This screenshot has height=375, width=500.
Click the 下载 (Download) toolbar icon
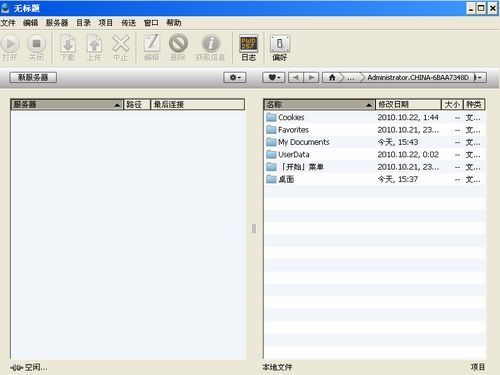[68, 44]
